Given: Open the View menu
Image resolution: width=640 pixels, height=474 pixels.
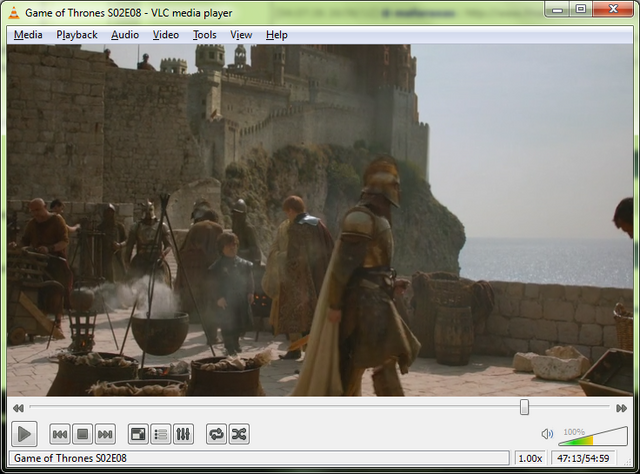Looking at the screenshot, I should [x=241, y=35].
